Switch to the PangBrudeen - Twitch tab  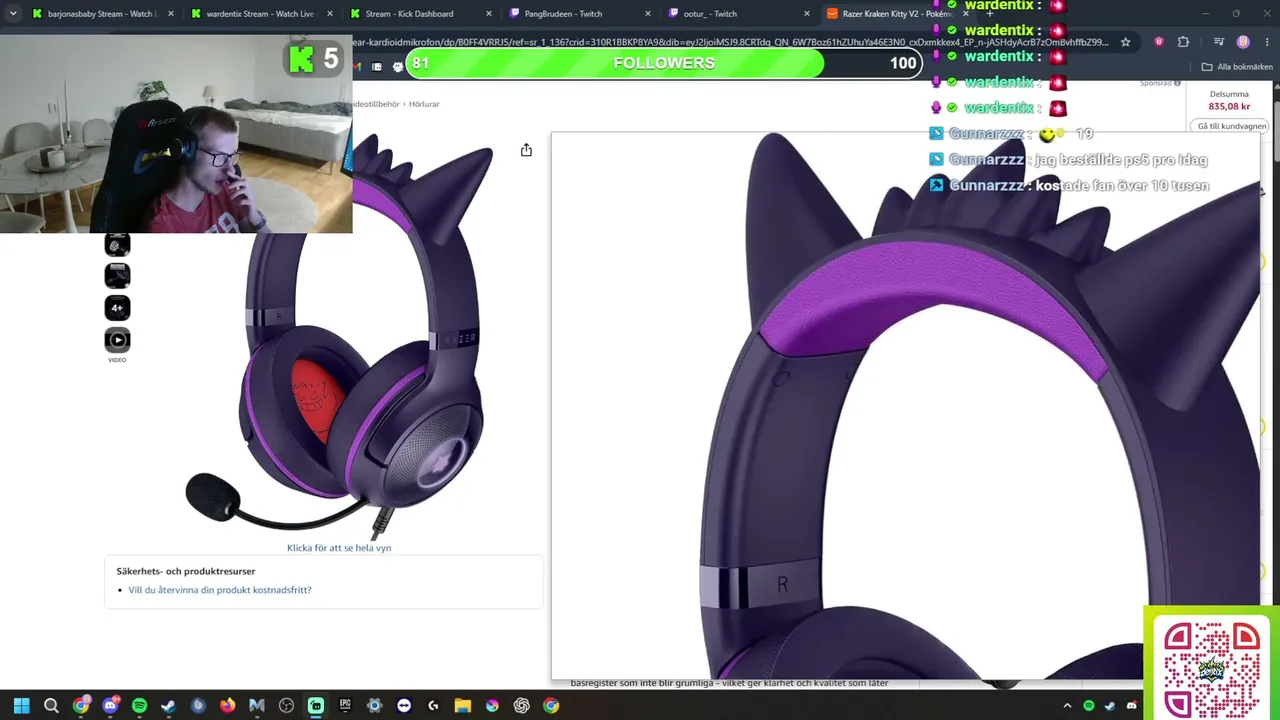click(578, 14)
